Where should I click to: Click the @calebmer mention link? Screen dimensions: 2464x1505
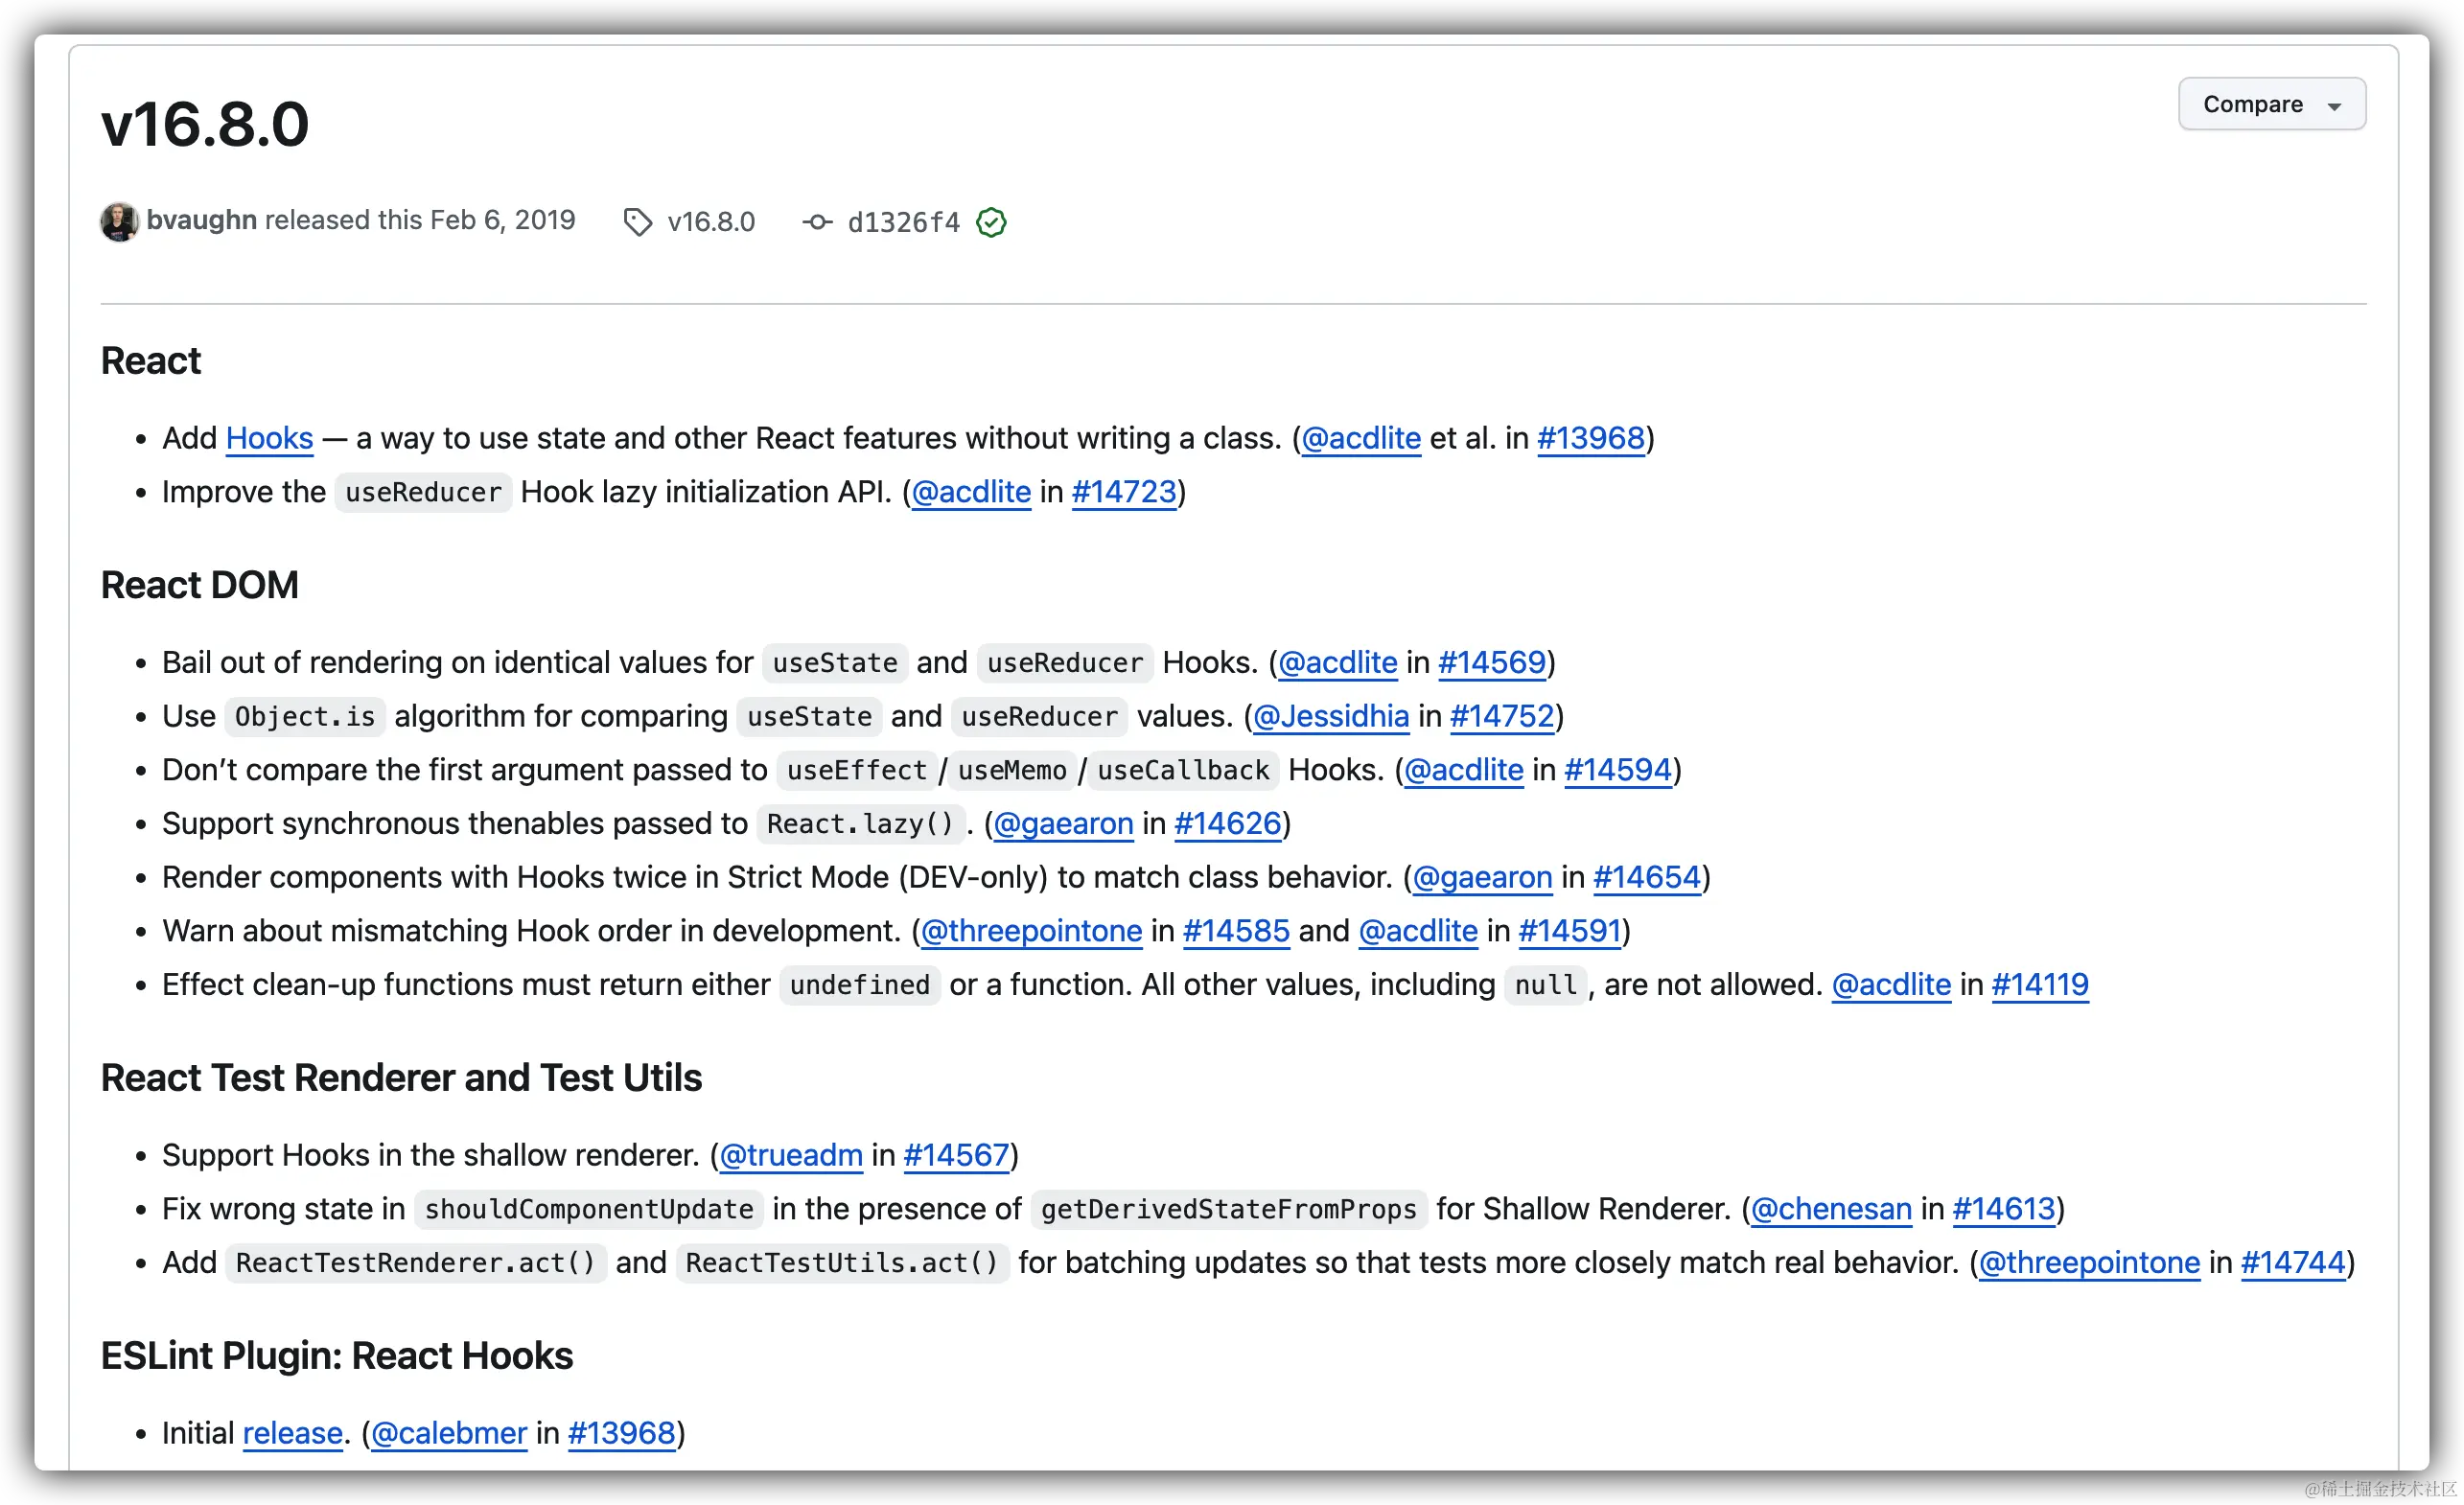[x=448, y=1433]
